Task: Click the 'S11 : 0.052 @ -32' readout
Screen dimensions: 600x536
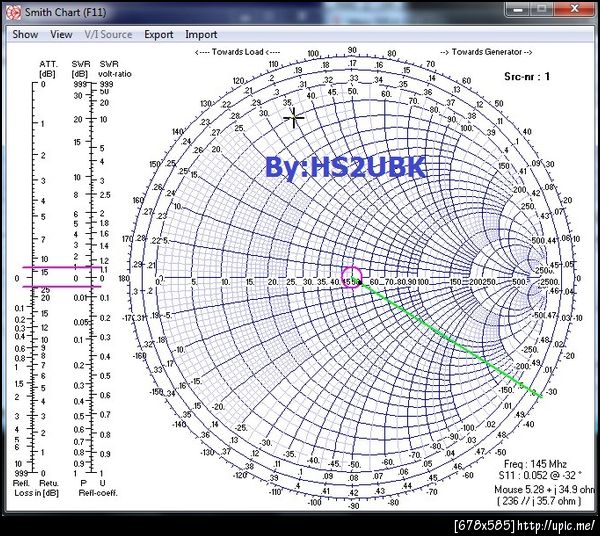Action: tap(540, 476)
